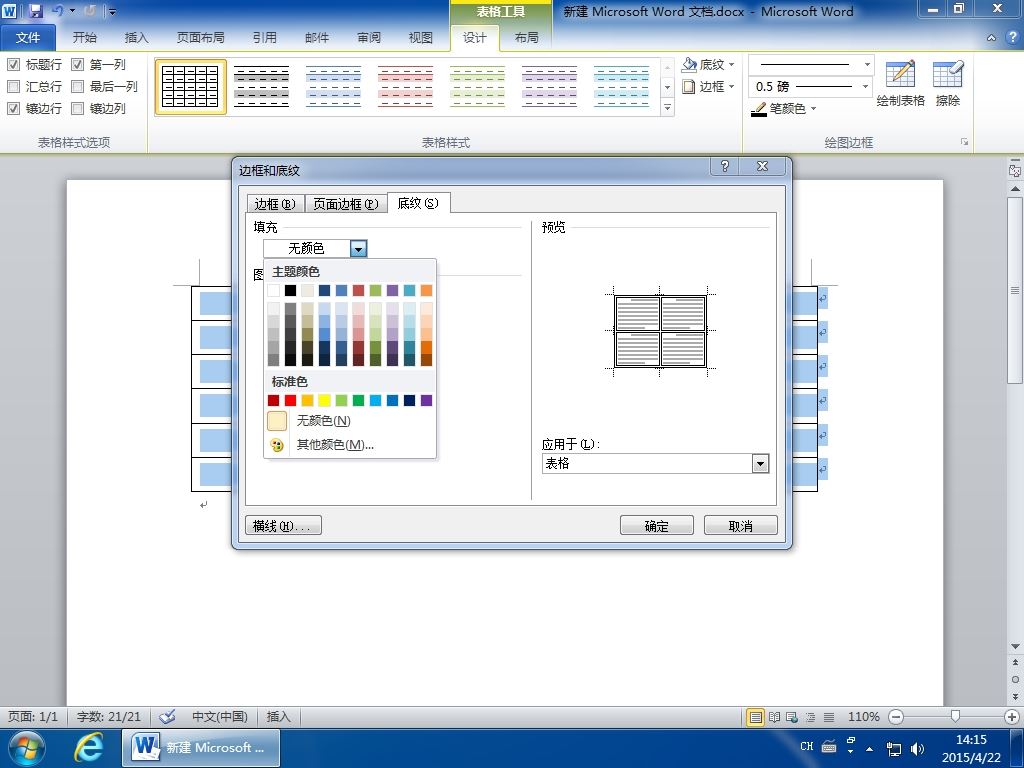Pick the standard purple color swatch

pyautogui.click(x=426, y=400)
